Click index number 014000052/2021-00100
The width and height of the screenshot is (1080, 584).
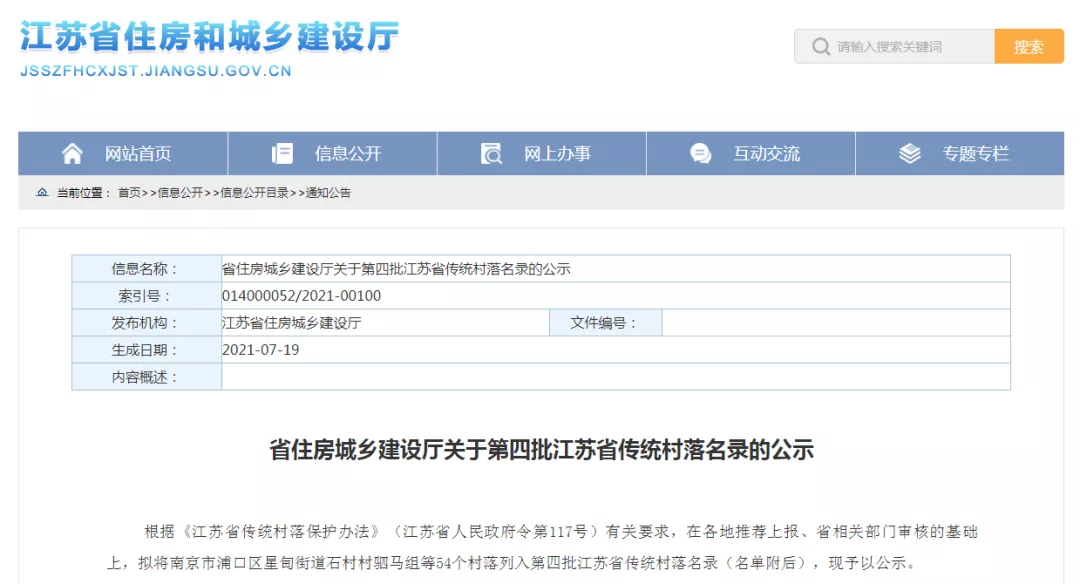point(301,296)
